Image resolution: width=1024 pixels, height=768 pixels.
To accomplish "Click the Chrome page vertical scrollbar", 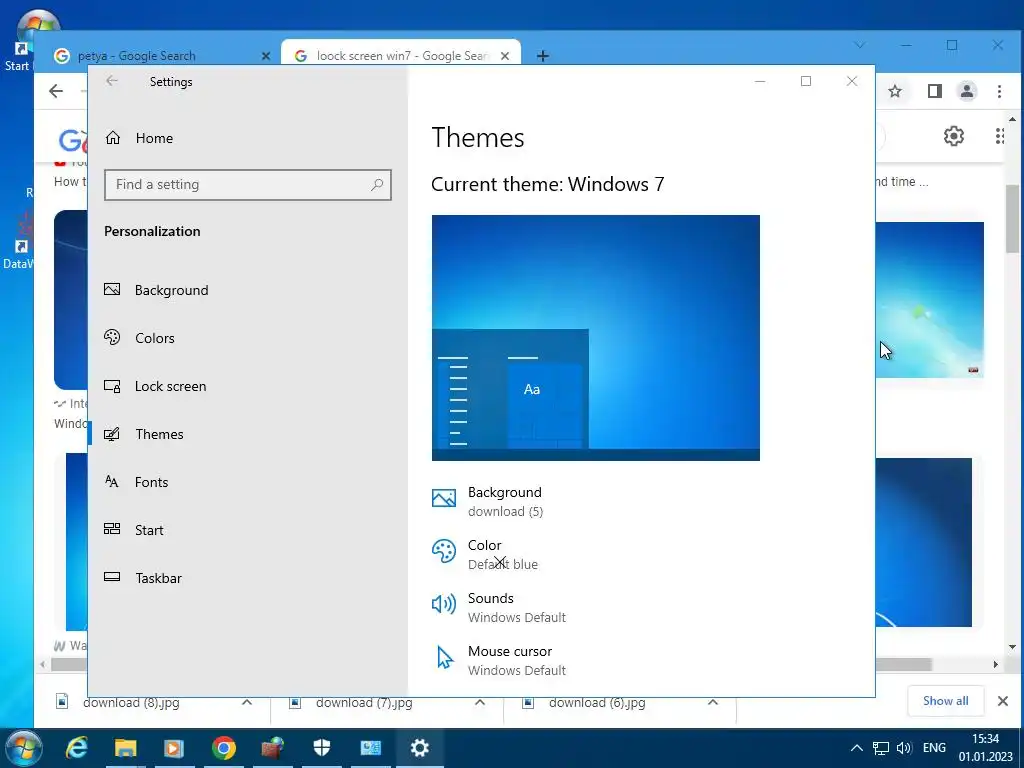I will pyautogui.click(x=1012, y=219).
